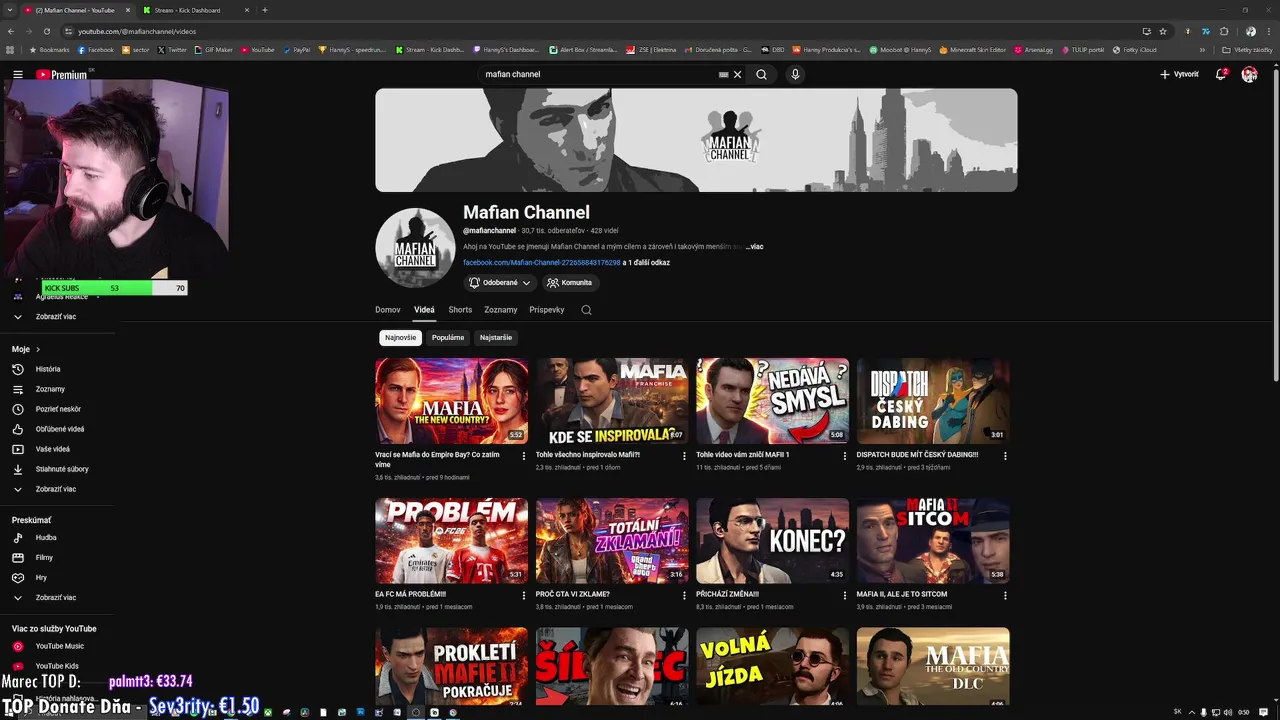Start voice search with the microphone icon

pos(795,74)
